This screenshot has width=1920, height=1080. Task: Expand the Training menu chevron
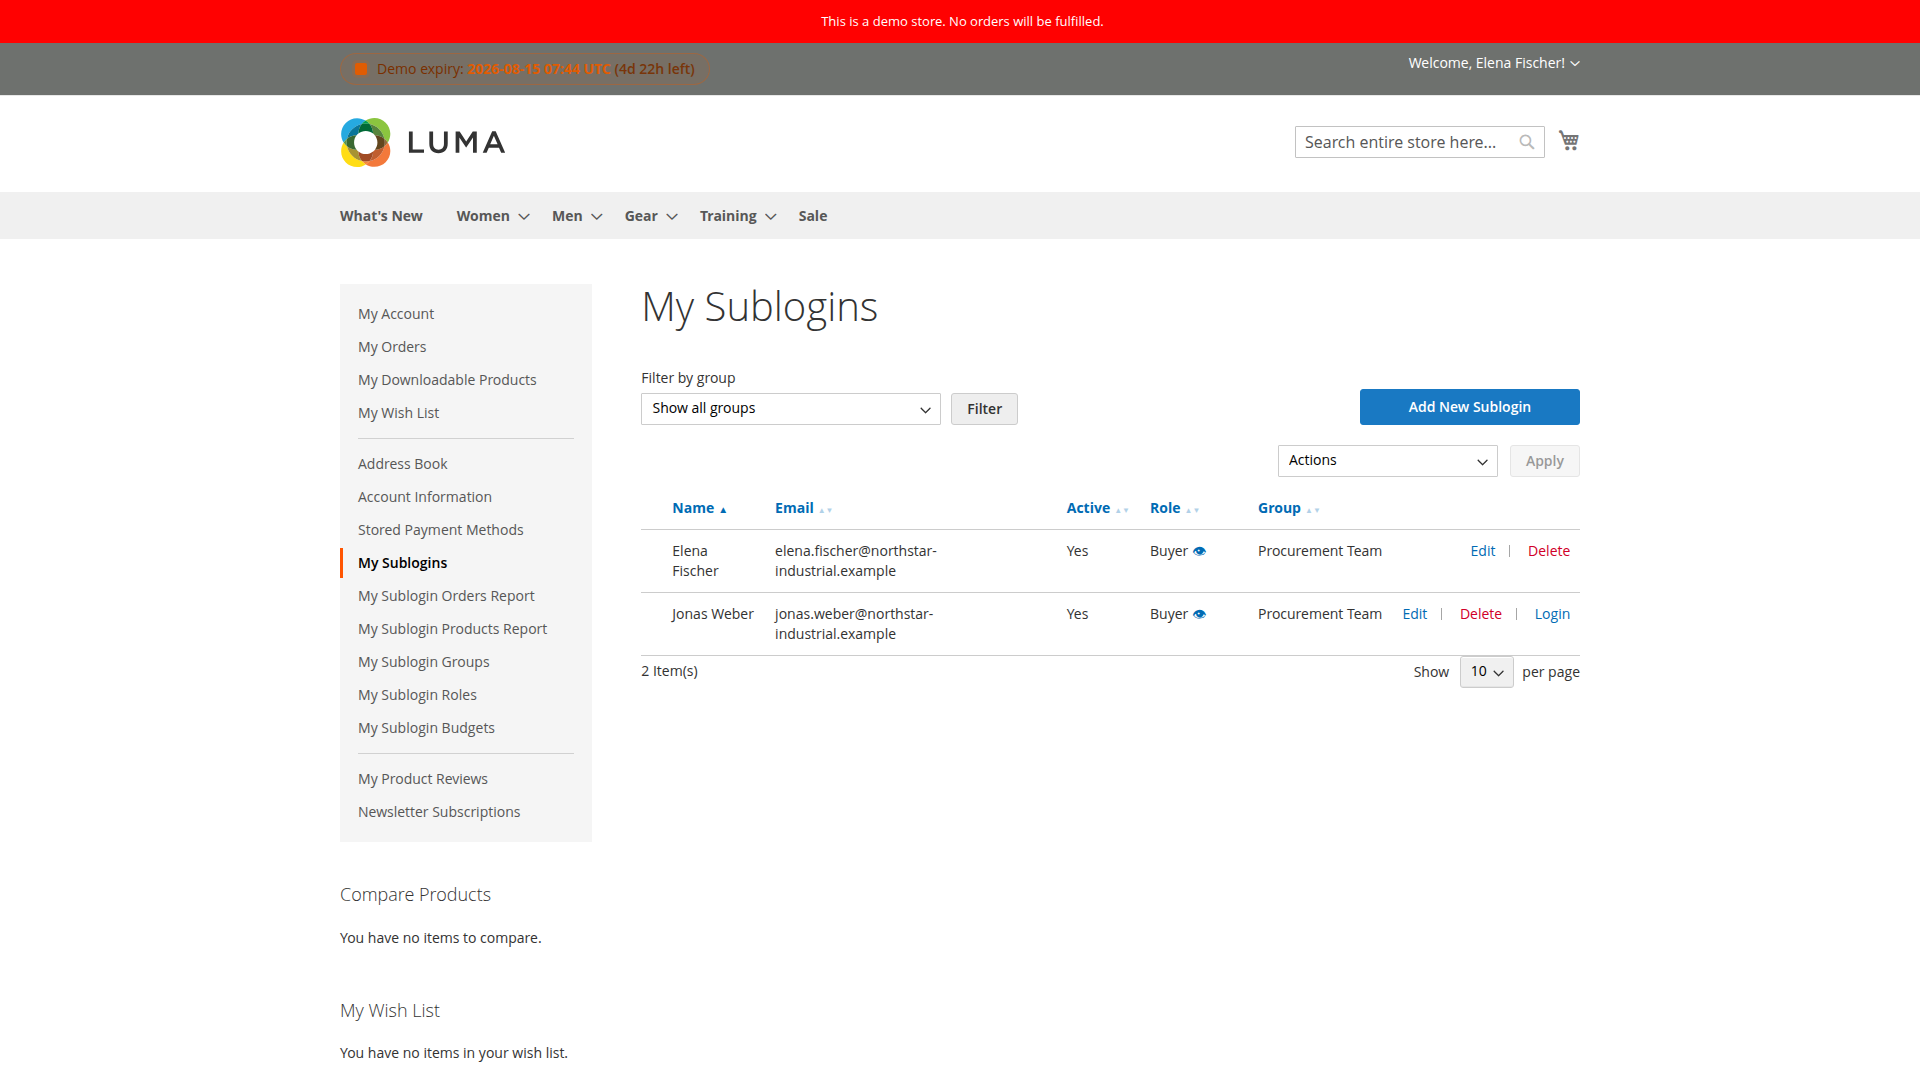771,217
